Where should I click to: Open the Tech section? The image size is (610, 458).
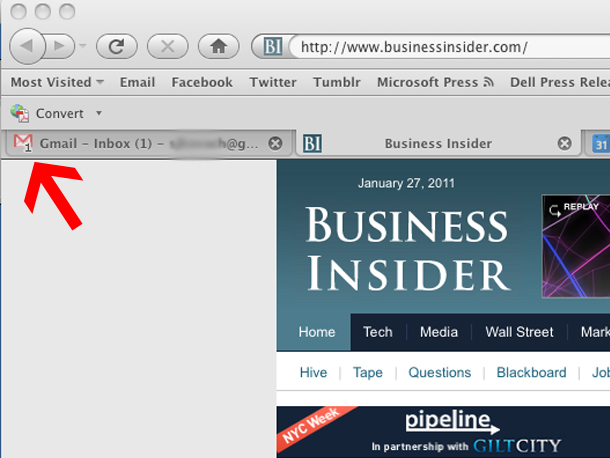(x=378, y=332)
